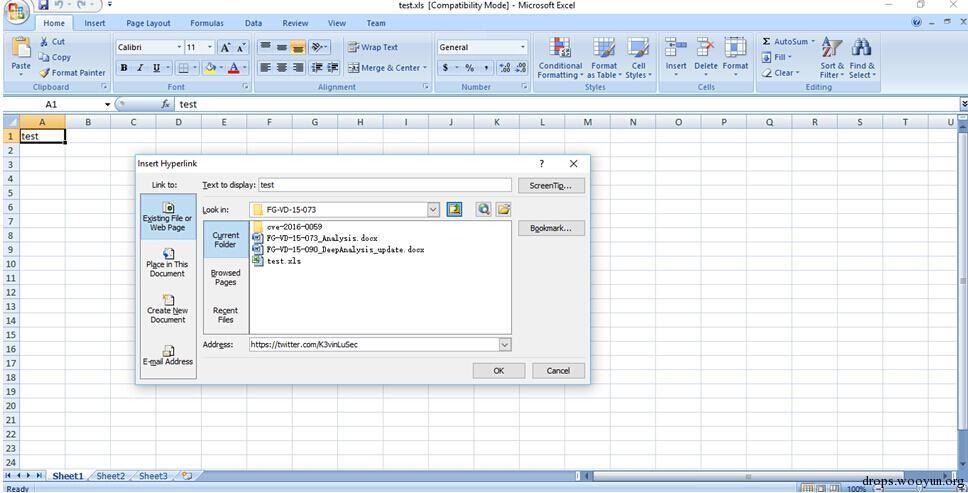Image resolution: width=968 pixels, height=493 pixels.
Task: Click the Up One Folder icon
Action: point(455,210)
